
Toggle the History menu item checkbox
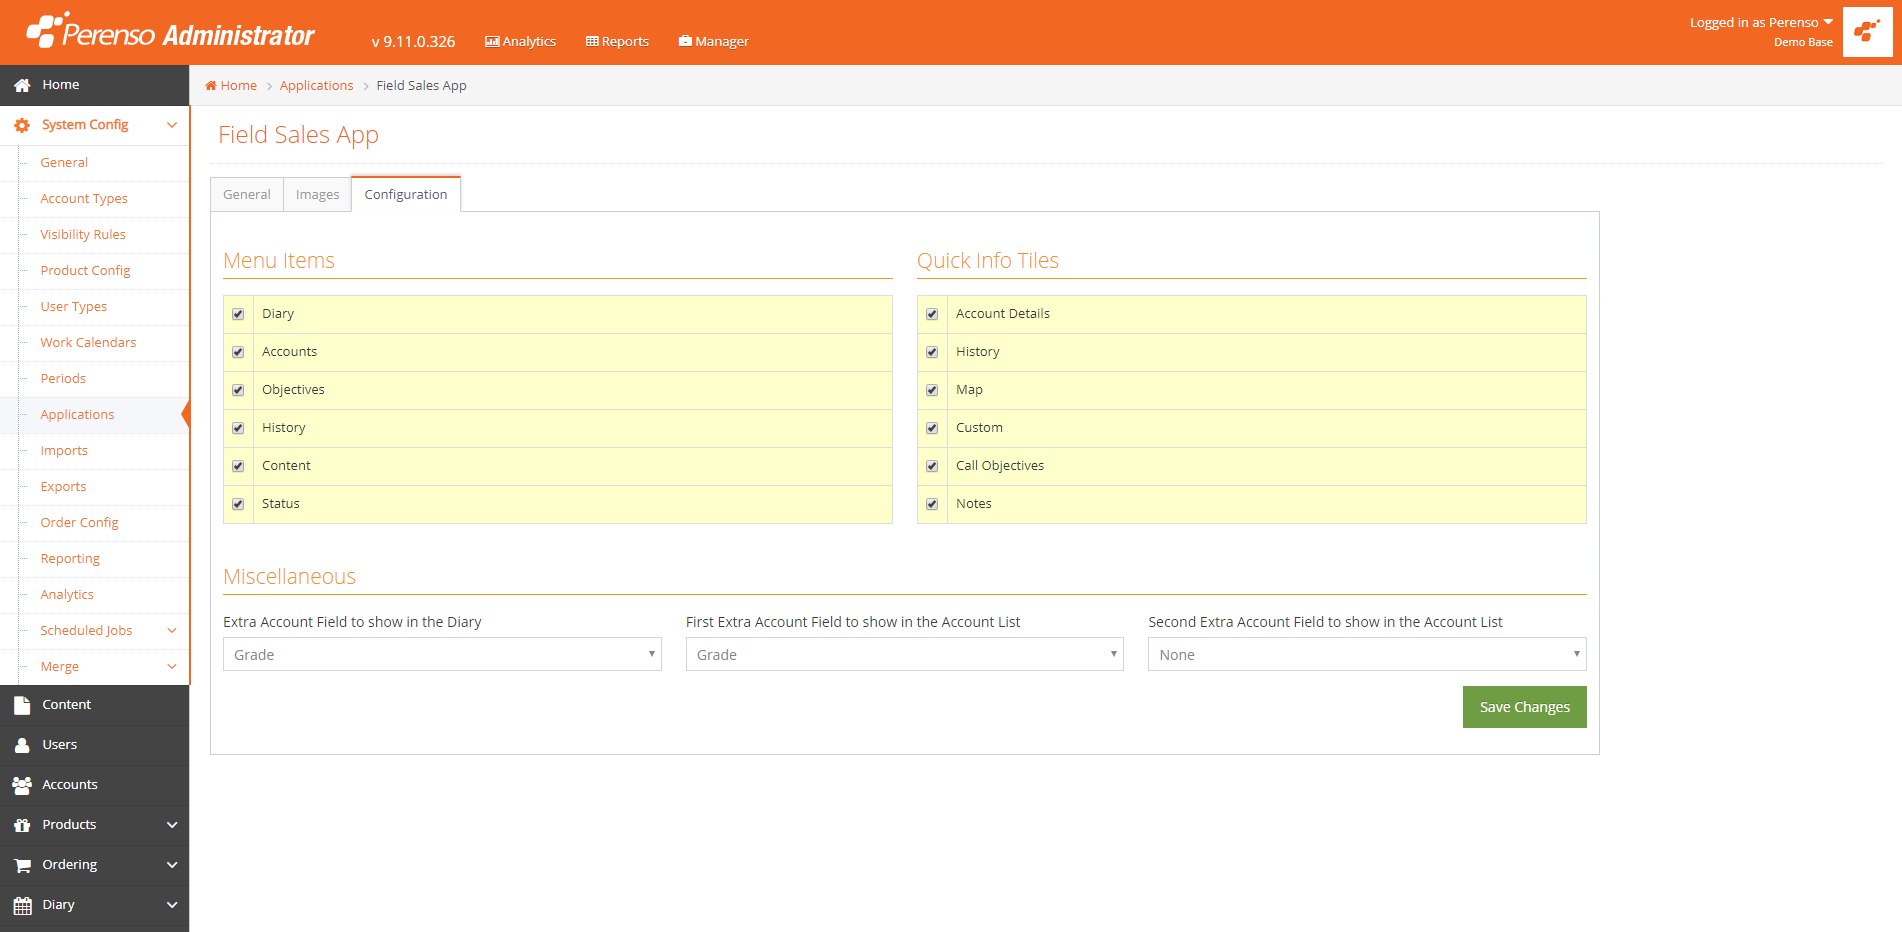tap(238, 428)
